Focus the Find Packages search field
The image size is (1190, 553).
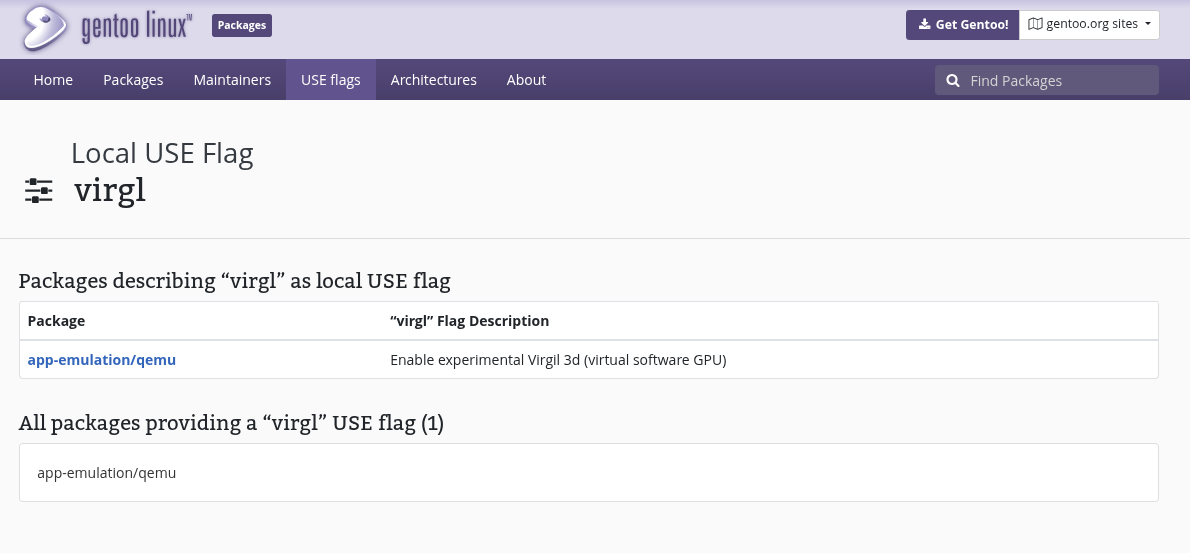coord(1047,80)
